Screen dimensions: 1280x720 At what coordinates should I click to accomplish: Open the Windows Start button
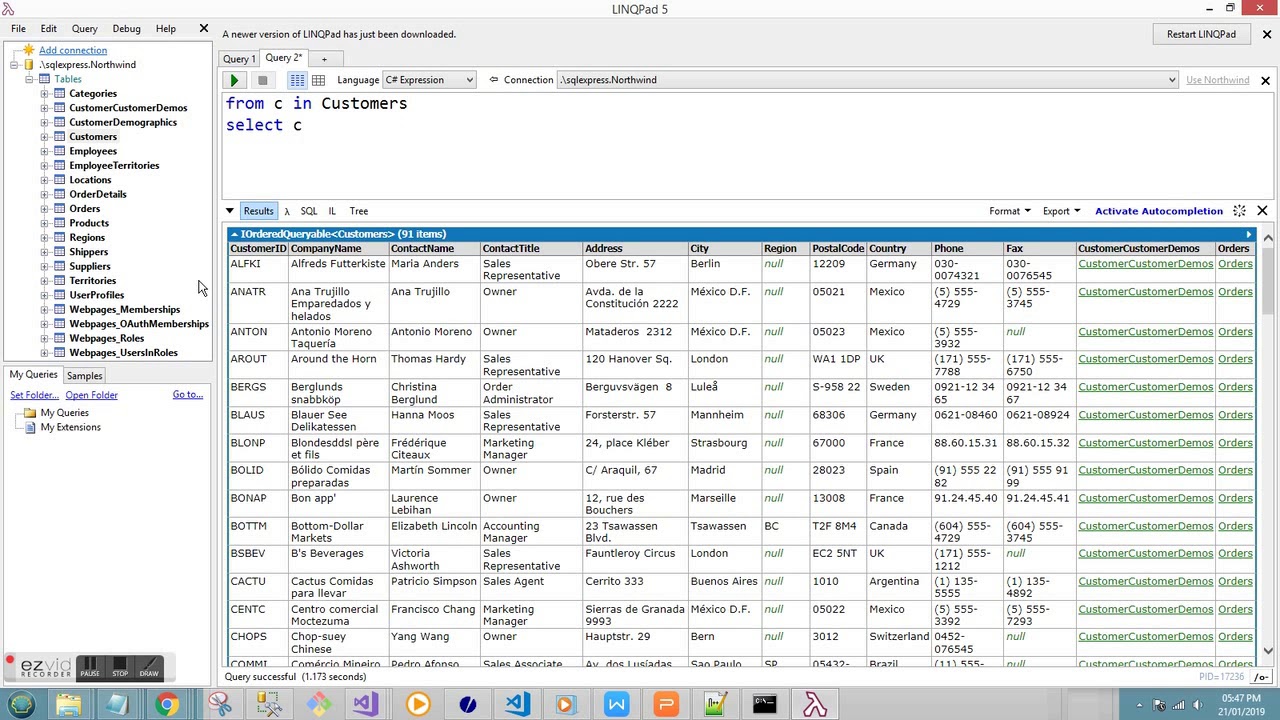pos(21,705)
